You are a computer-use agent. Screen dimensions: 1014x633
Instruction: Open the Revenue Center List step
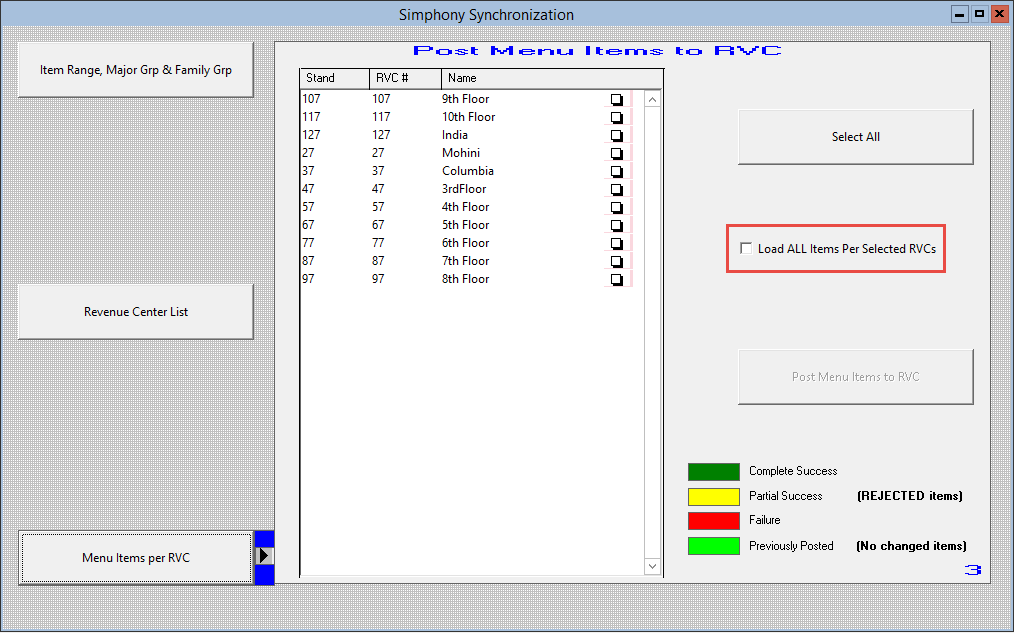click(136, 312)
